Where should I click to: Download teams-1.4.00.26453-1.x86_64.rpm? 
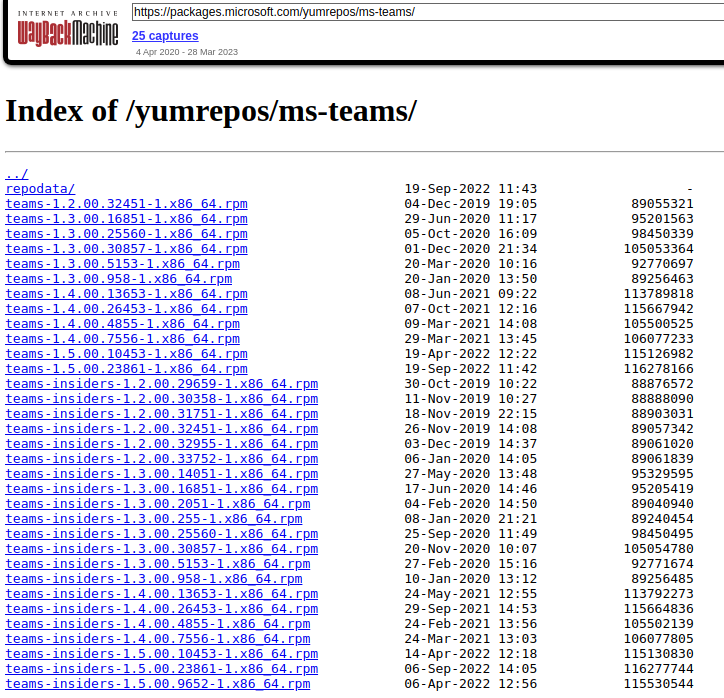[x=127, y=309]
